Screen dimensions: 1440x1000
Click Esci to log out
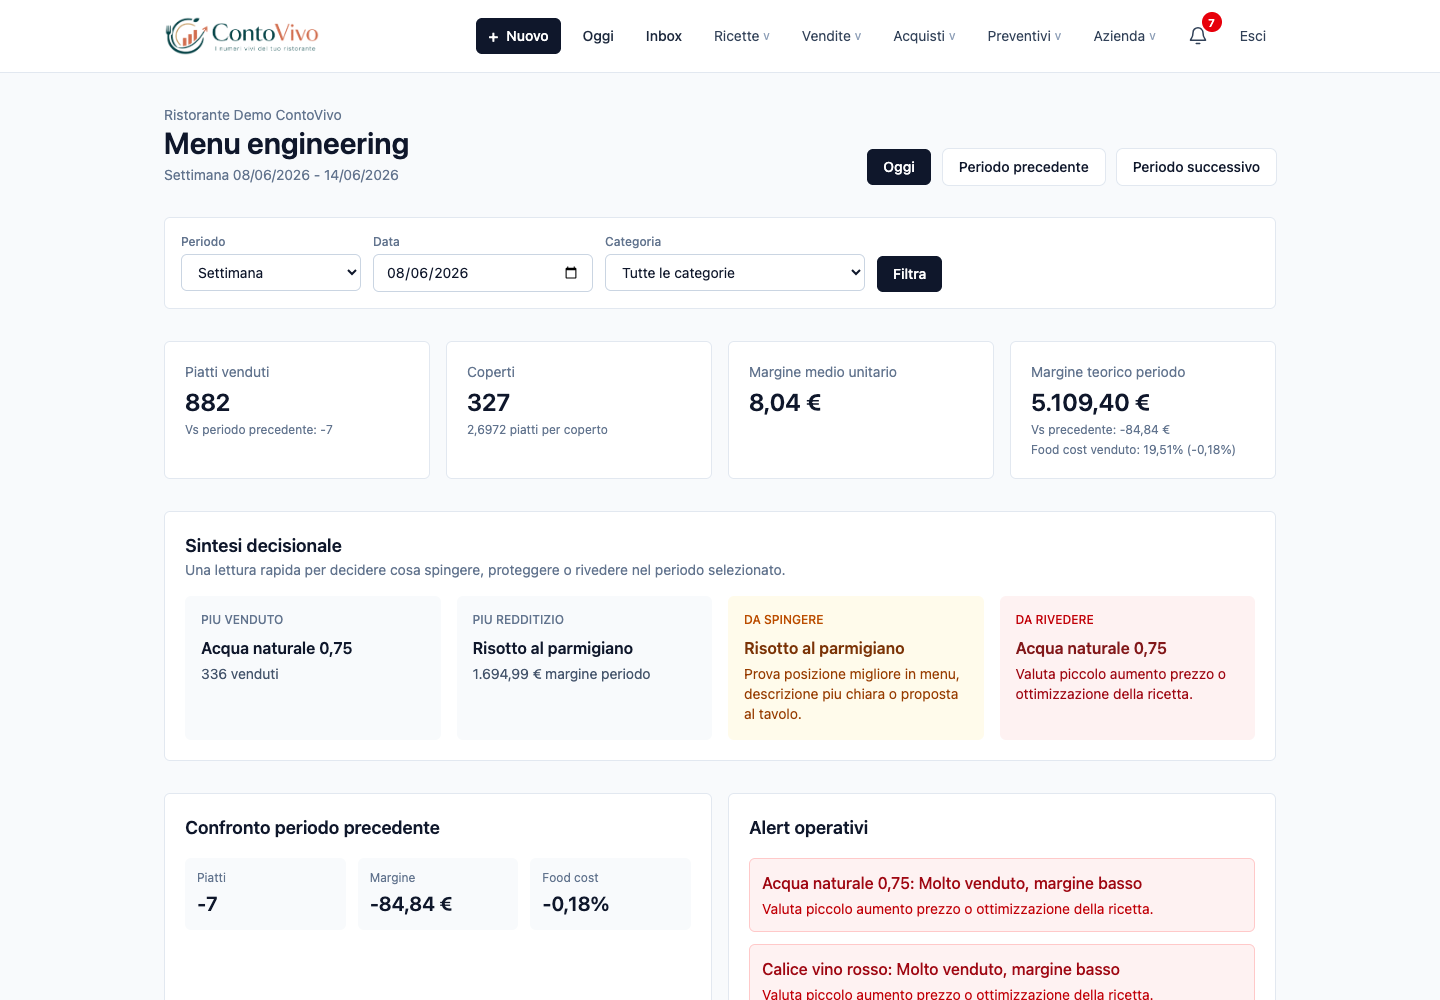coord(1253,36)
